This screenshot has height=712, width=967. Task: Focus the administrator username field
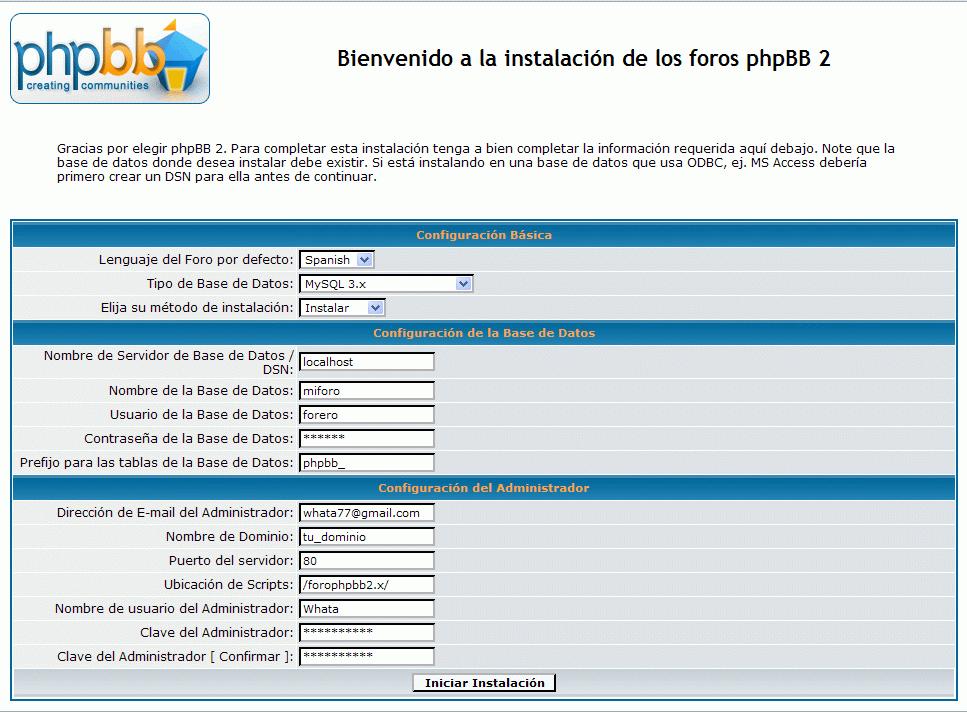click(367, 608)
